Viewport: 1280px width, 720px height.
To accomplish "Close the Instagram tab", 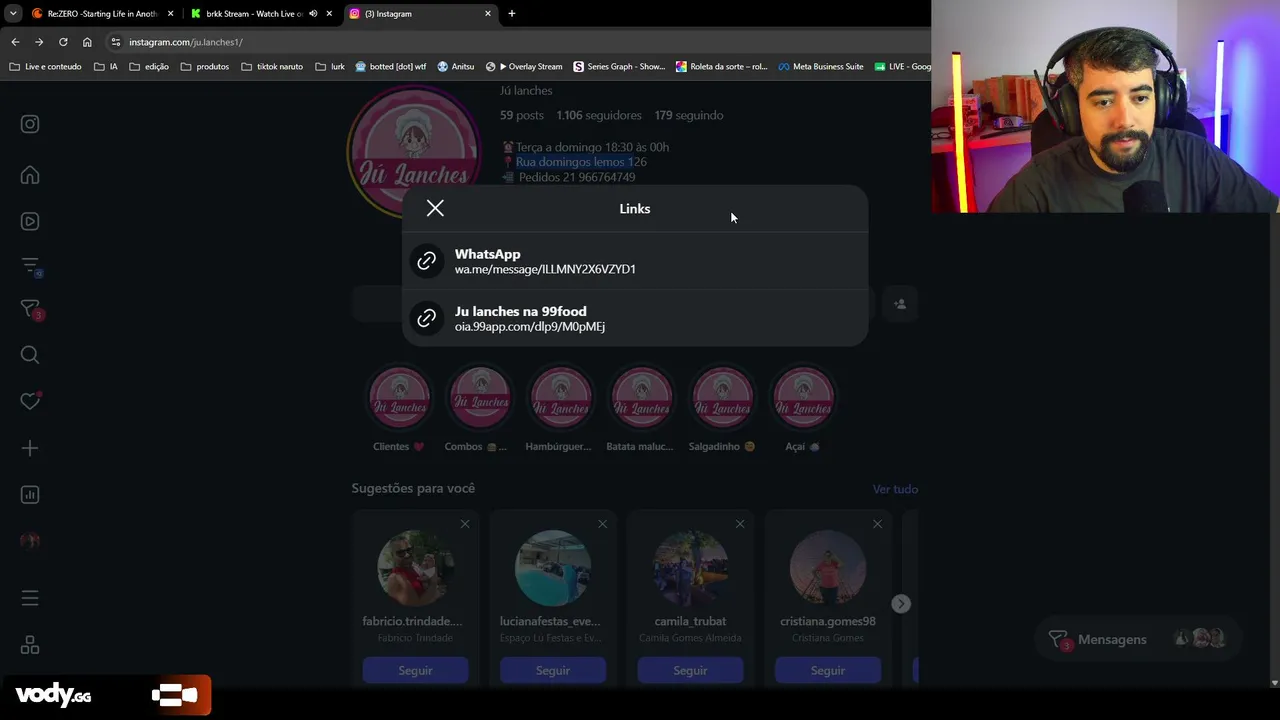I will click(488, 14).
